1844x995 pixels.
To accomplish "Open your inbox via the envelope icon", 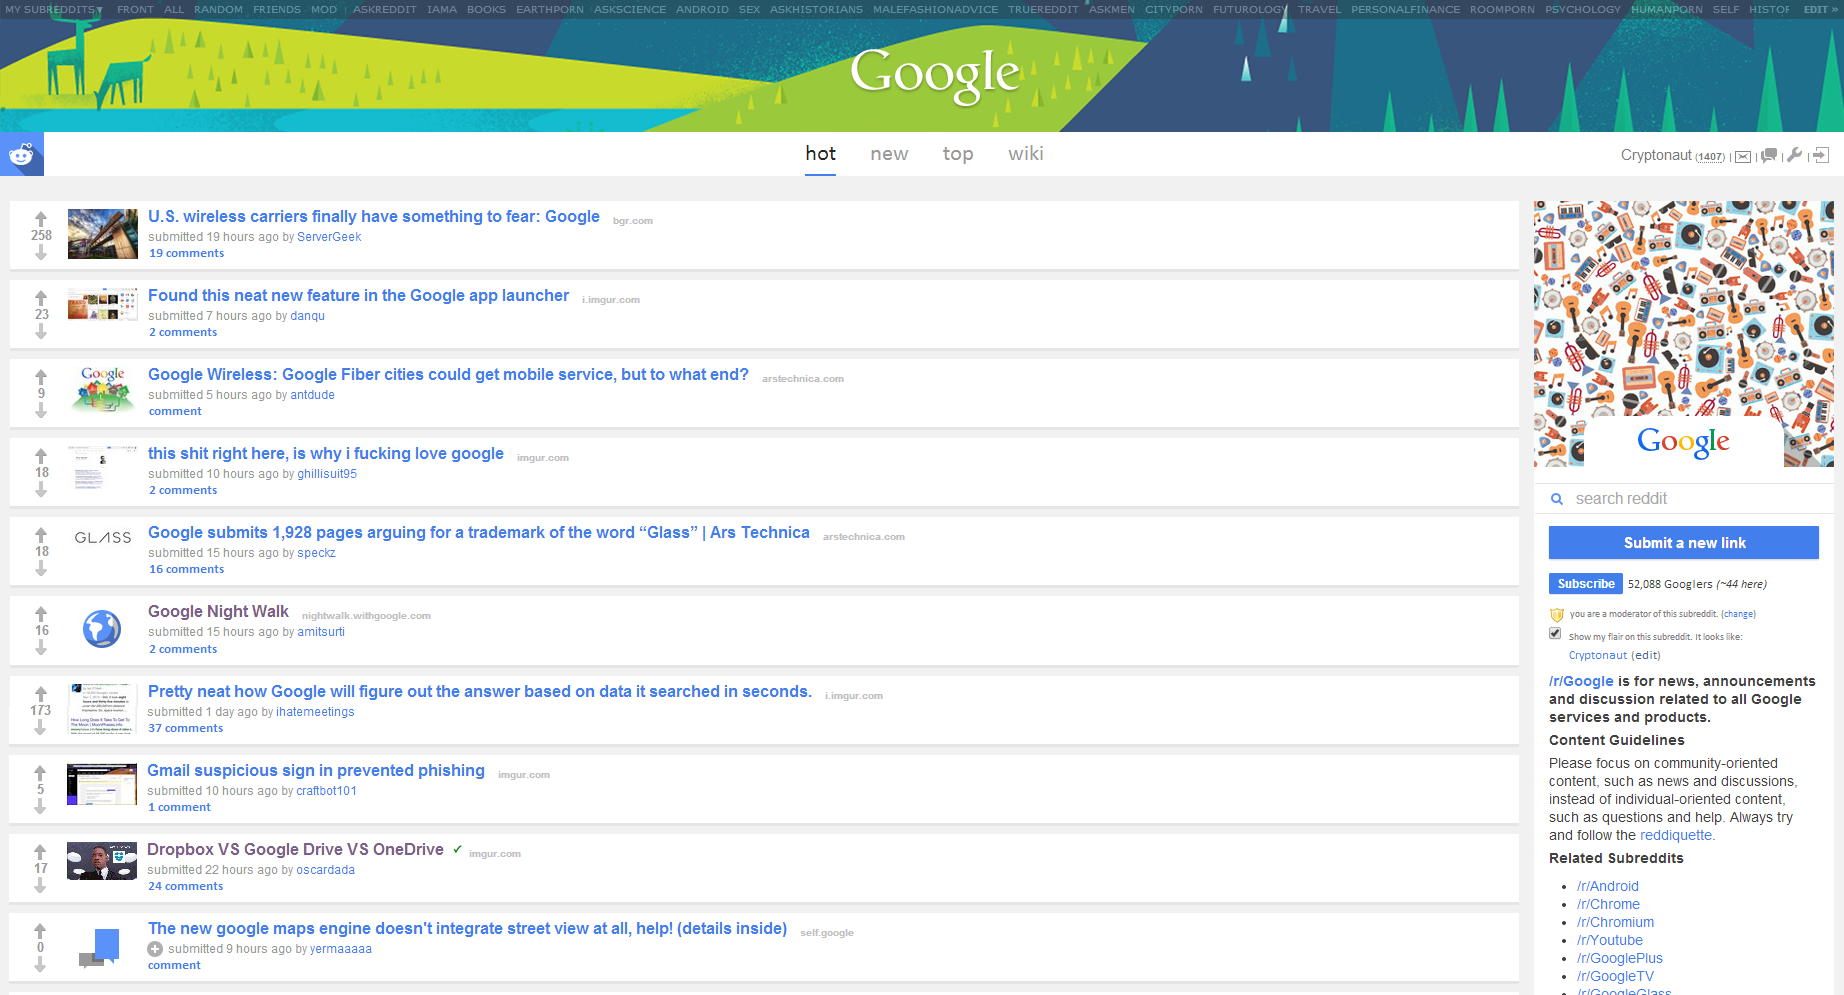I will point(1742,155).
